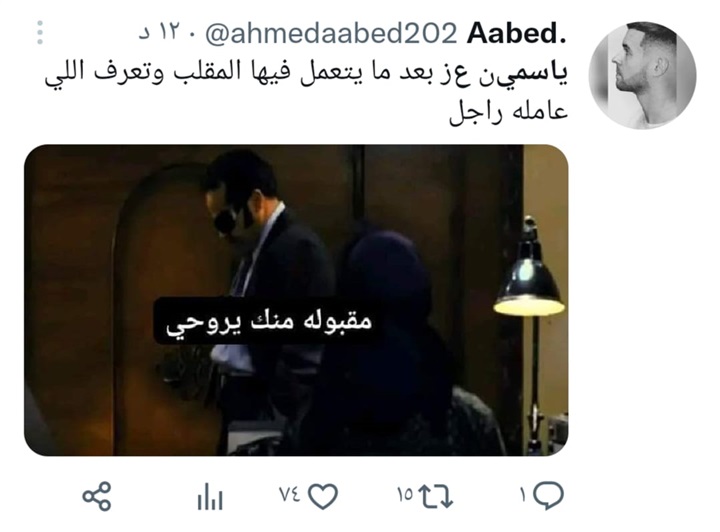
Task: Click the first line of tweet text
Action: [306, 73]
